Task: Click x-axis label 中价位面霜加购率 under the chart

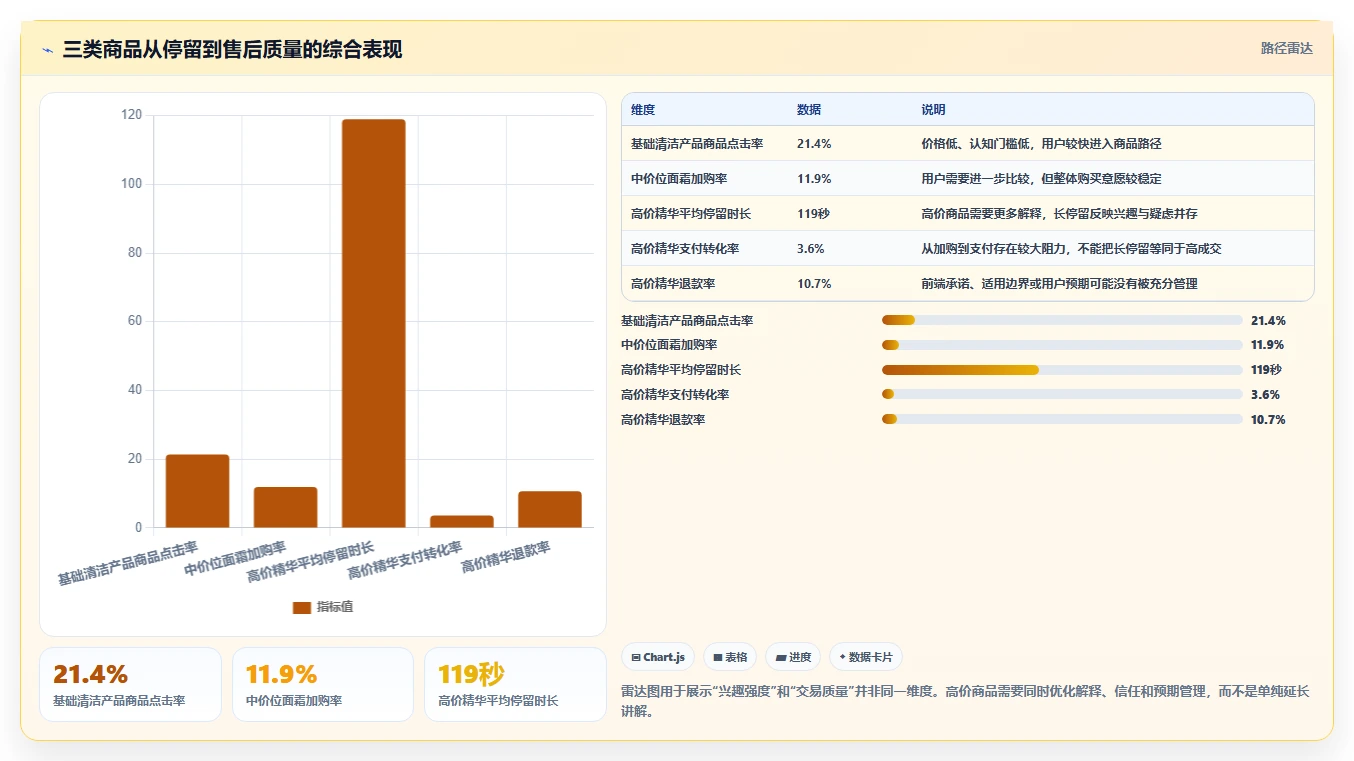Action: 235,559
